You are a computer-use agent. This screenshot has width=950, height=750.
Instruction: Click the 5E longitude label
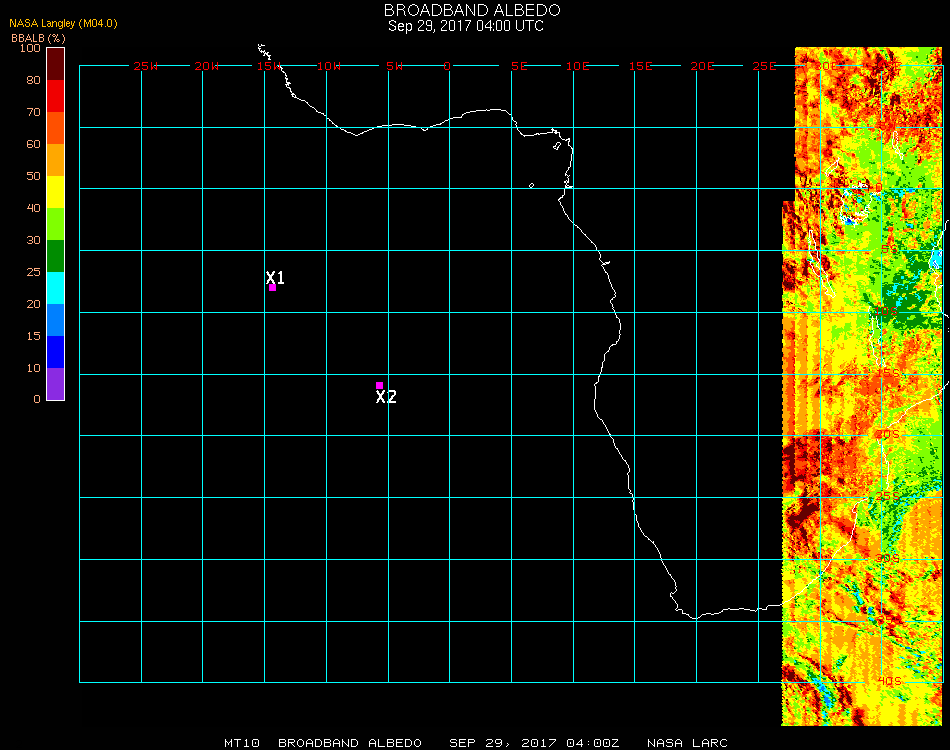click(519, 66)
